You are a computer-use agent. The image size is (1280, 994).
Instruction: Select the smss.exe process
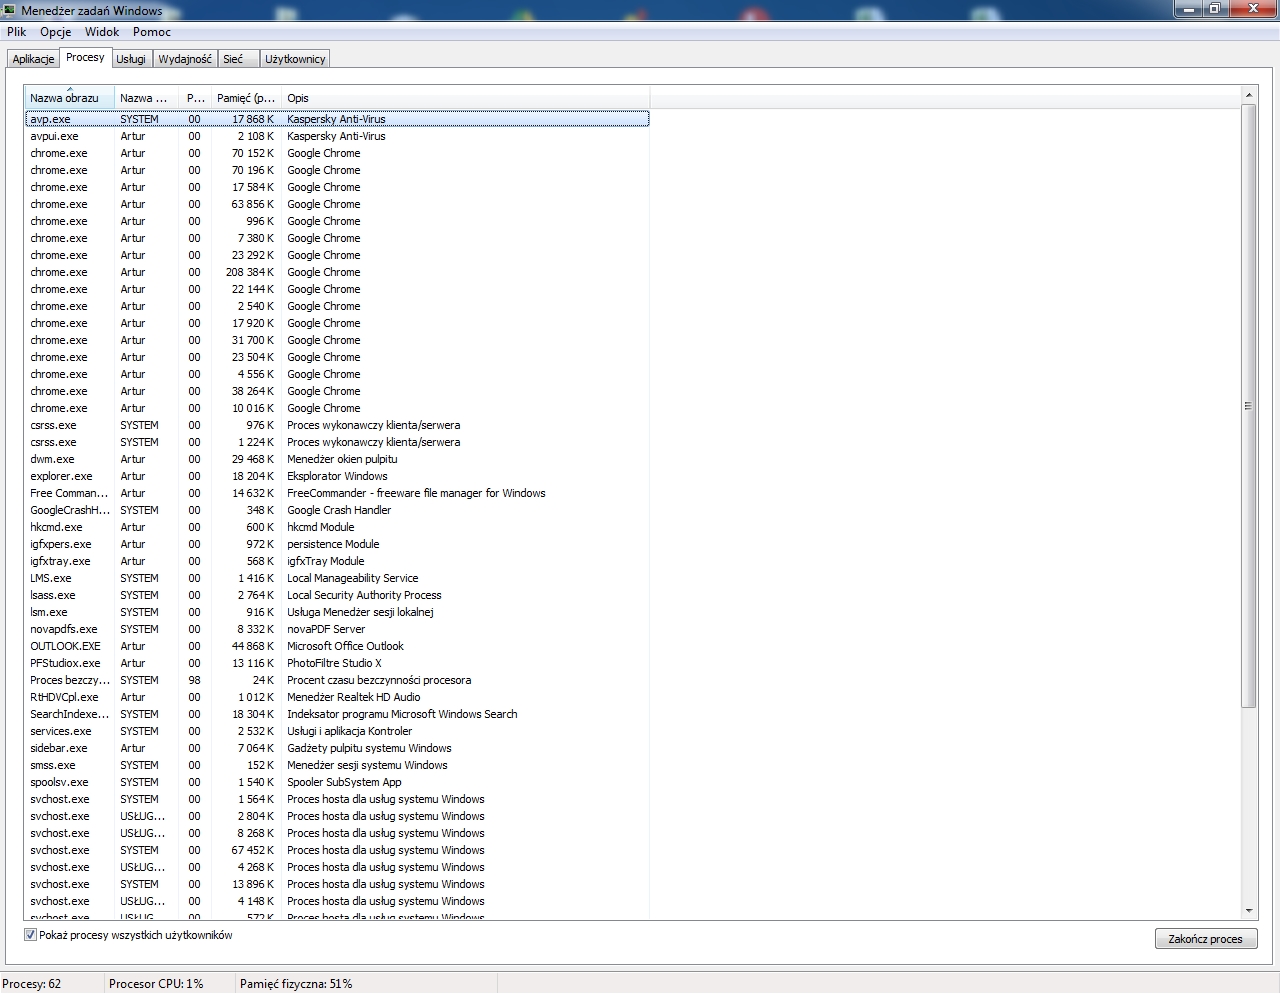337,765
